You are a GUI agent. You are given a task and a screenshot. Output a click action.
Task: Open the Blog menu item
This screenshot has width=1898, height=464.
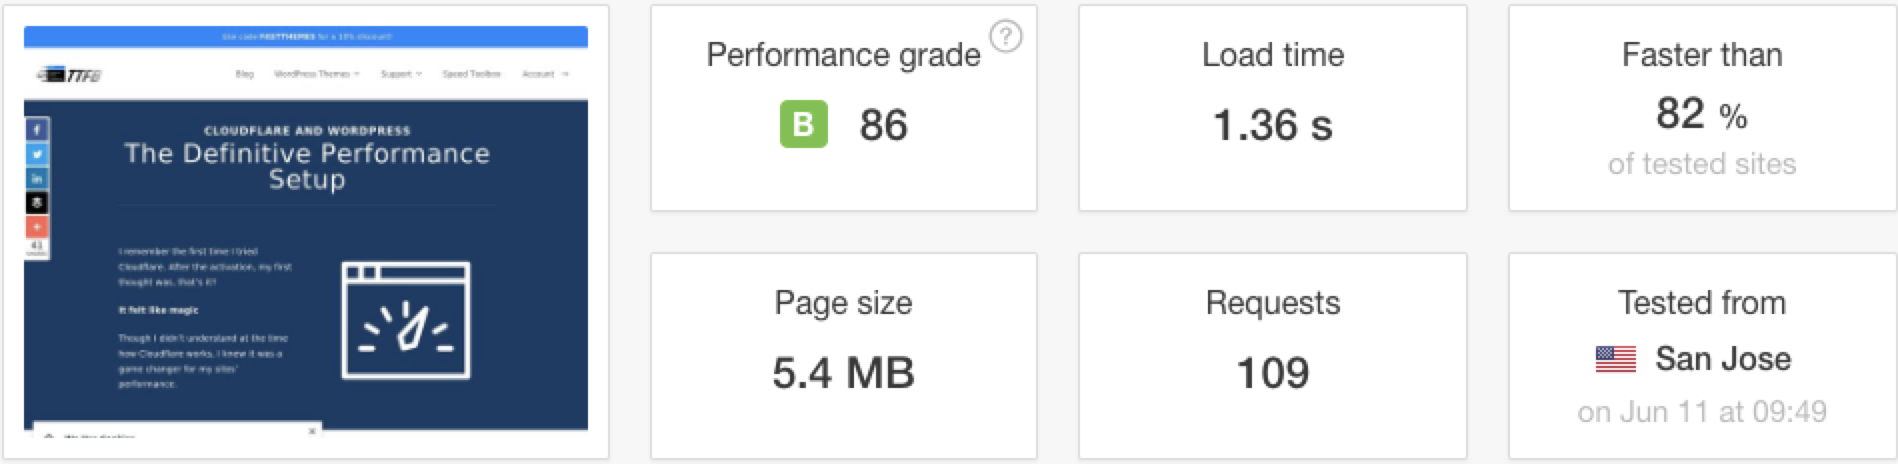click(x=244, y=74)
